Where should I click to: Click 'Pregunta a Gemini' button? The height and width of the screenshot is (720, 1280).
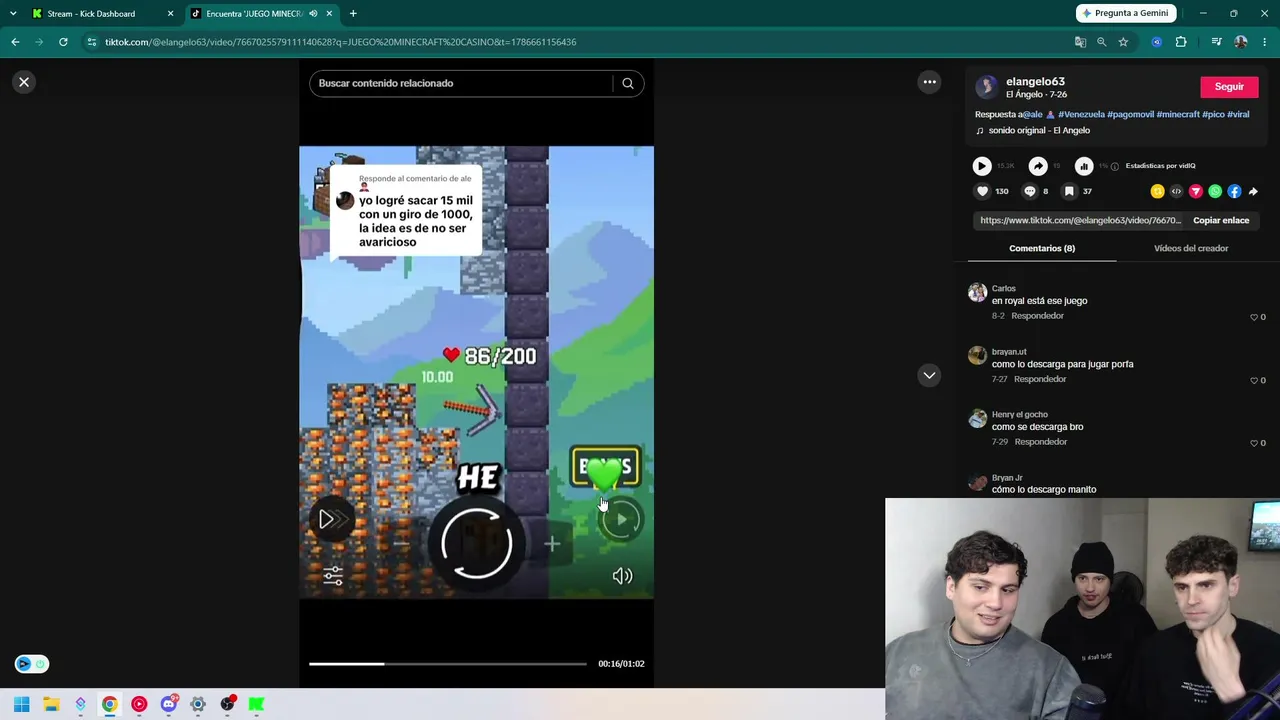click(x=1125, y=14)
